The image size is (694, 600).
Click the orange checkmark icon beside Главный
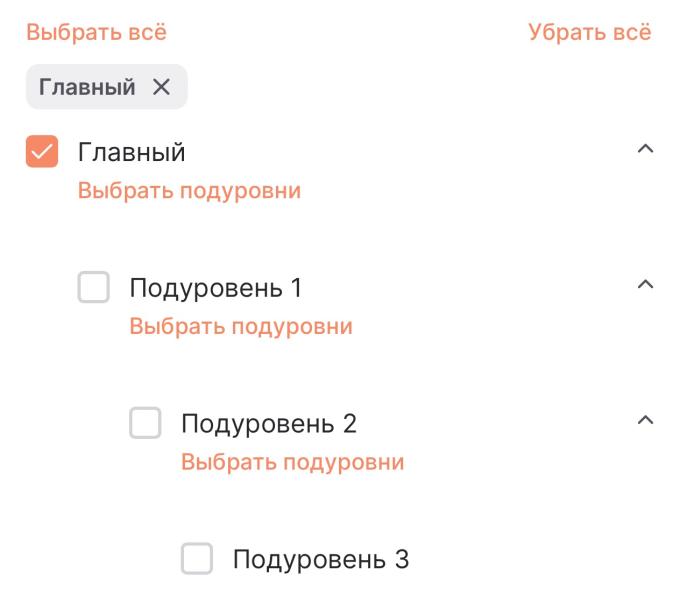point(42,152)
